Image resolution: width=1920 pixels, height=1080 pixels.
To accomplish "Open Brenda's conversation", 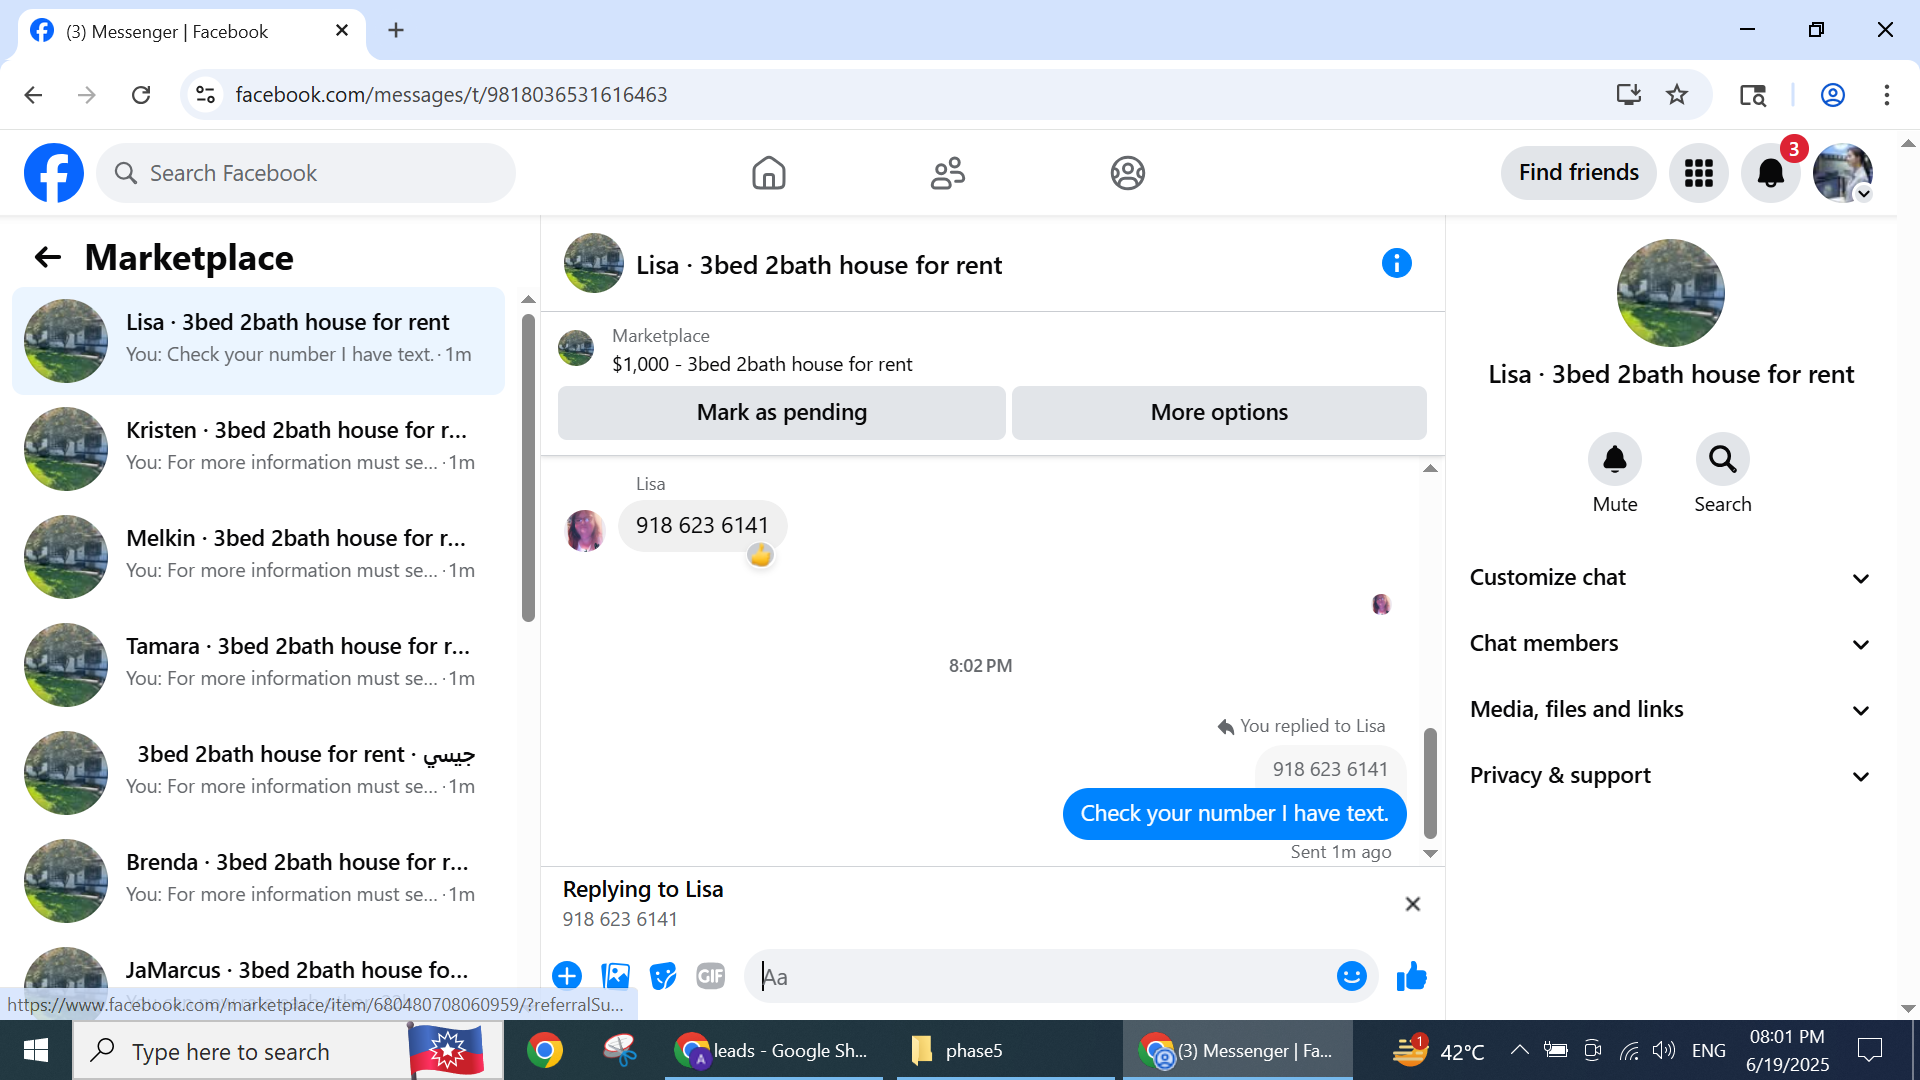I will (x=258, y=881).
